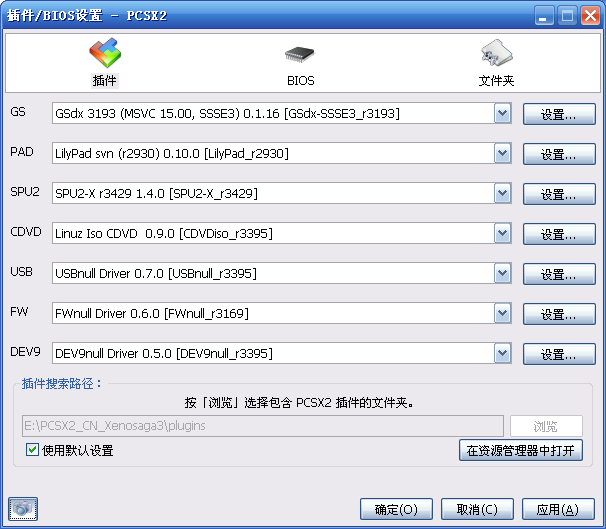Close the PCSX2 settings window

point(591,16)
